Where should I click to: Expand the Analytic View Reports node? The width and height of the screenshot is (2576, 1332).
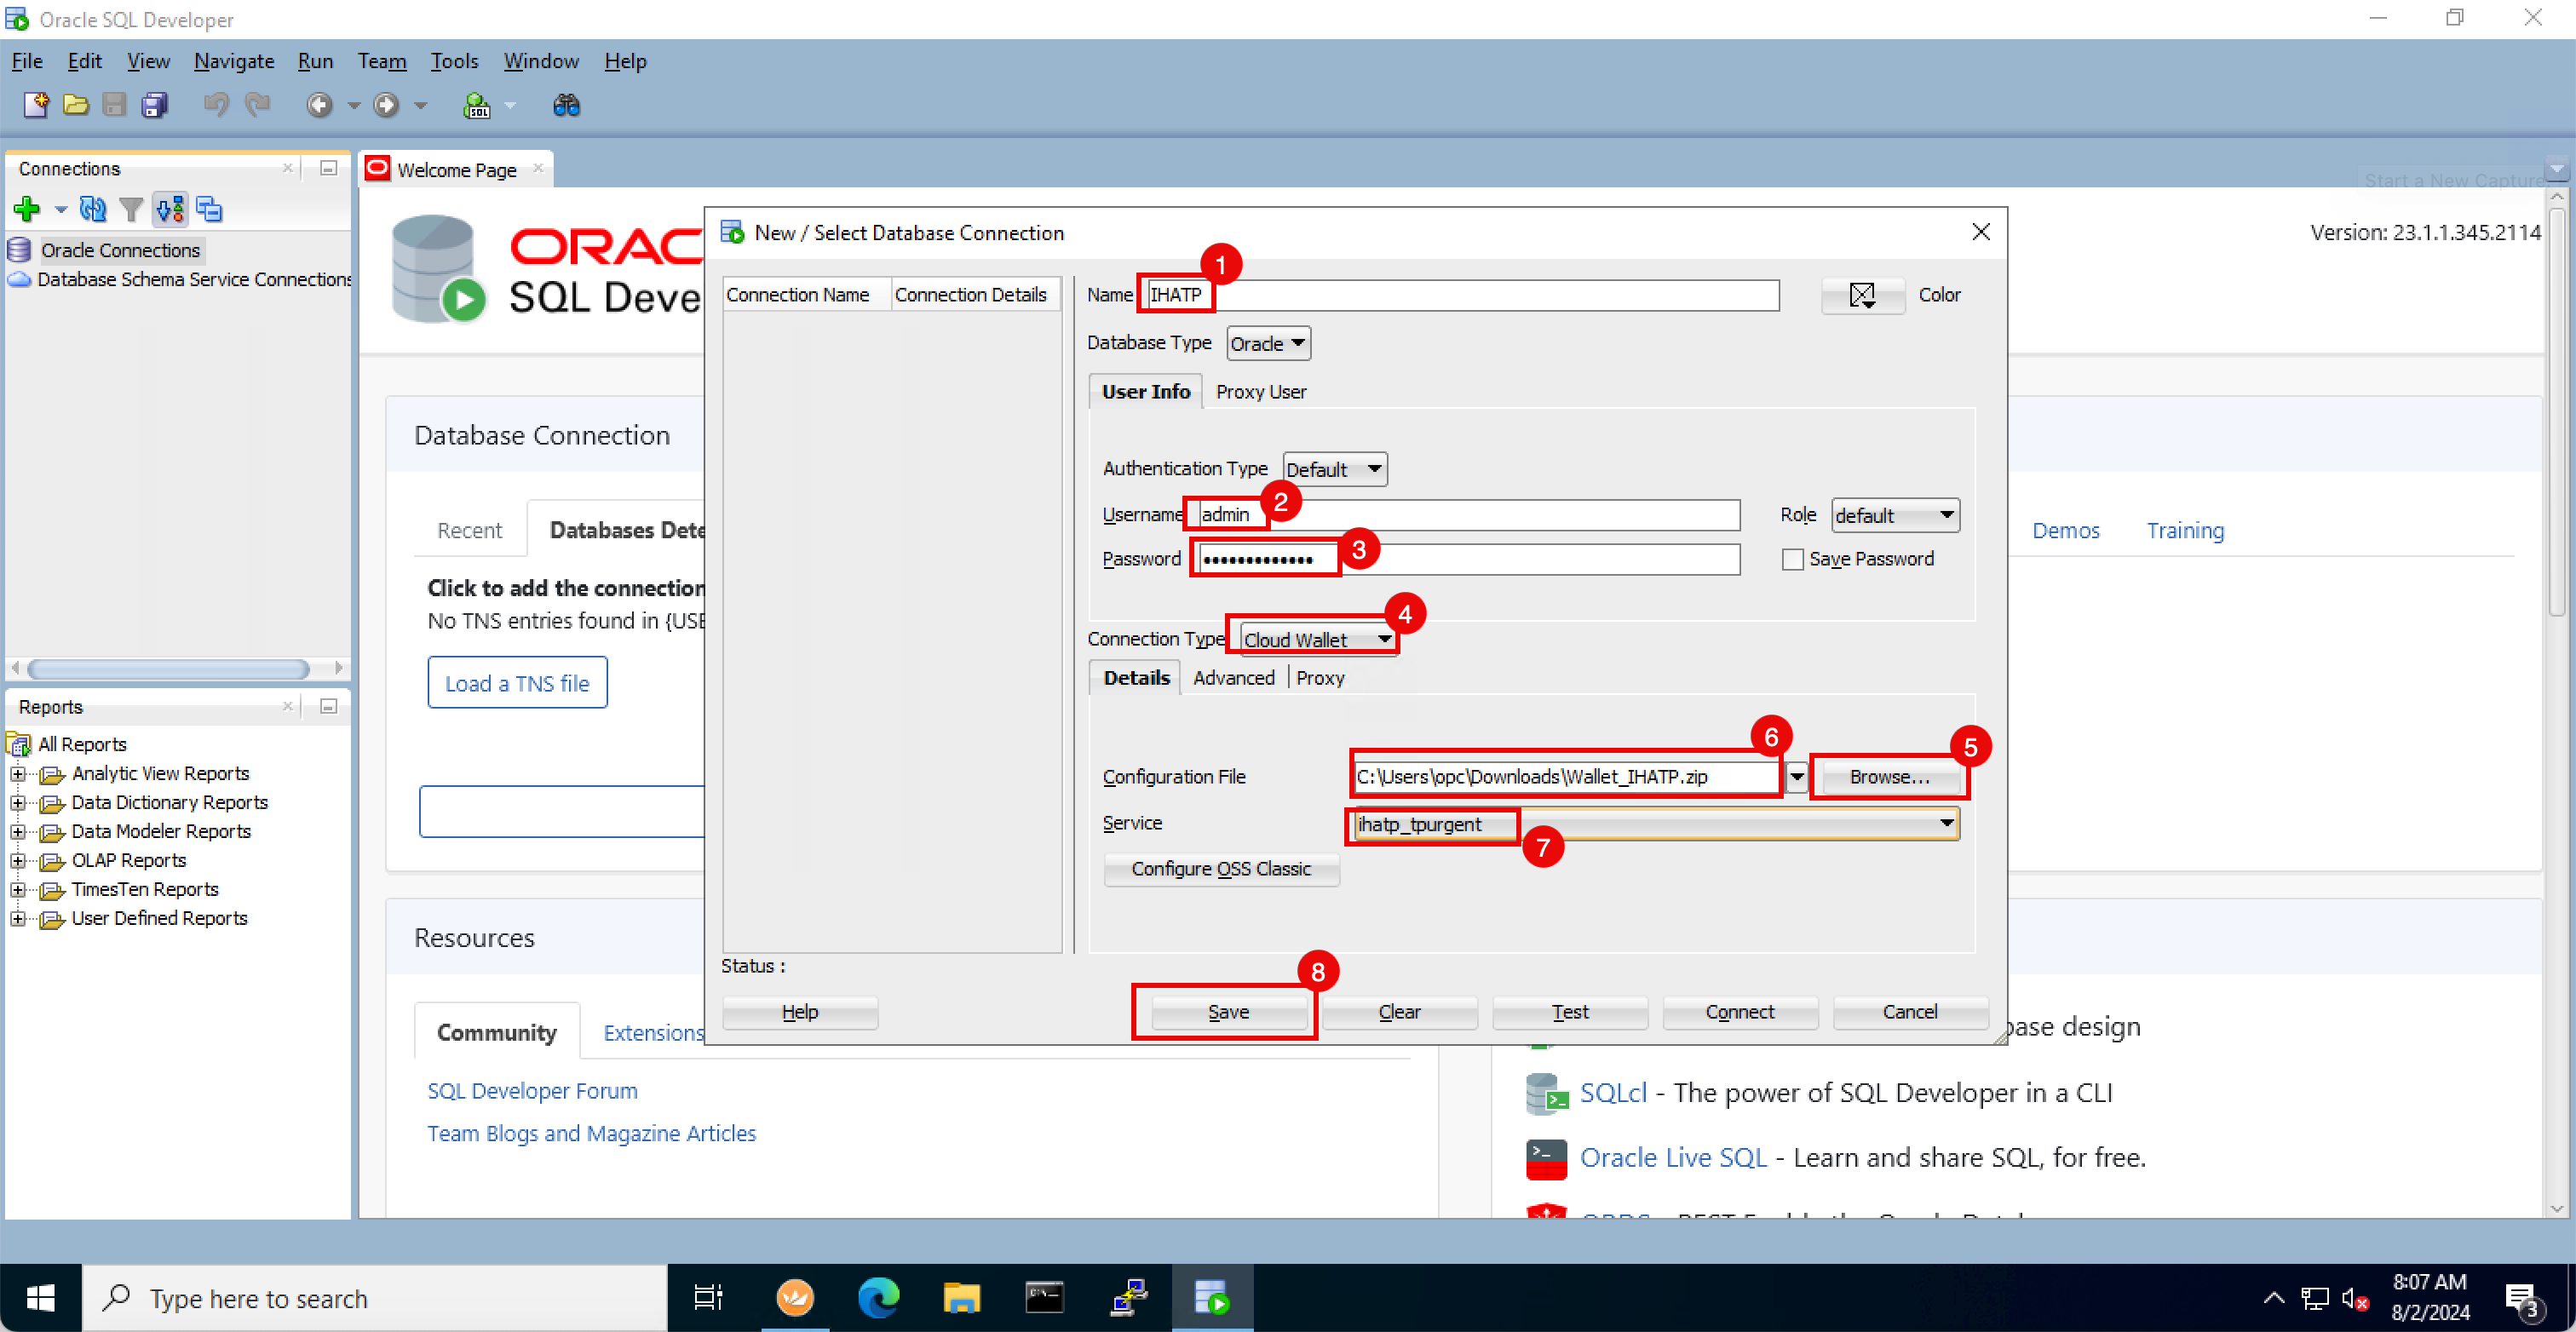18,773
